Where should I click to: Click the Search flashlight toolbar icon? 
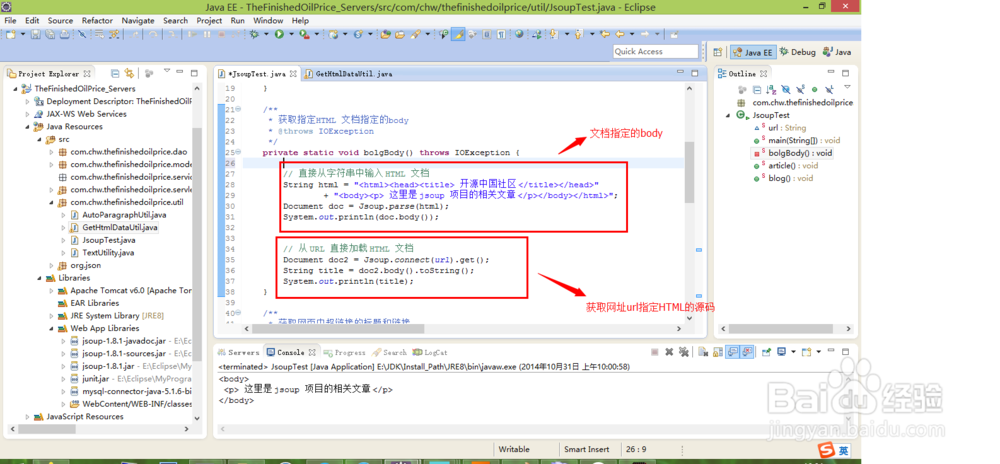[x=415, y=34]
